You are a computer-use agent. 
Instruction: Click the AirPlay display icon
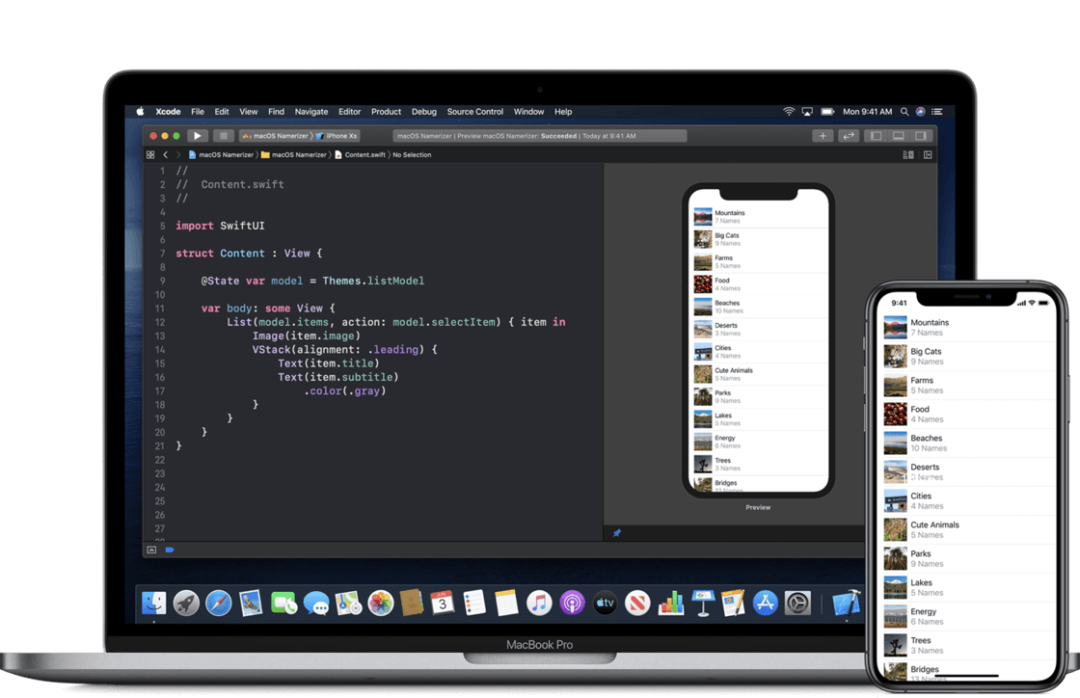tap(807, 112)
